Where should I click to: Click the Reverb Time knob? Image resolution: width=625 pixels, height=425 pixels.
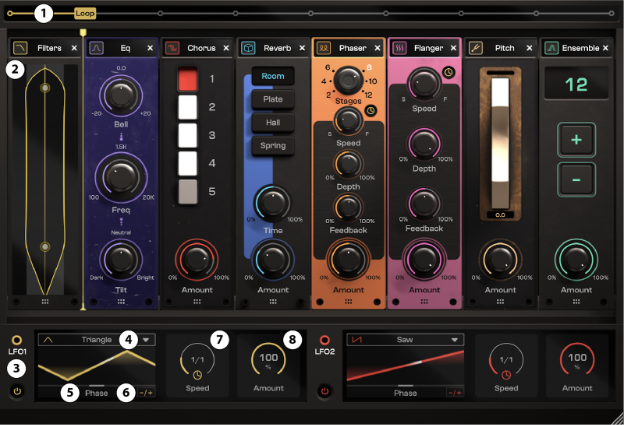(273, 203)
